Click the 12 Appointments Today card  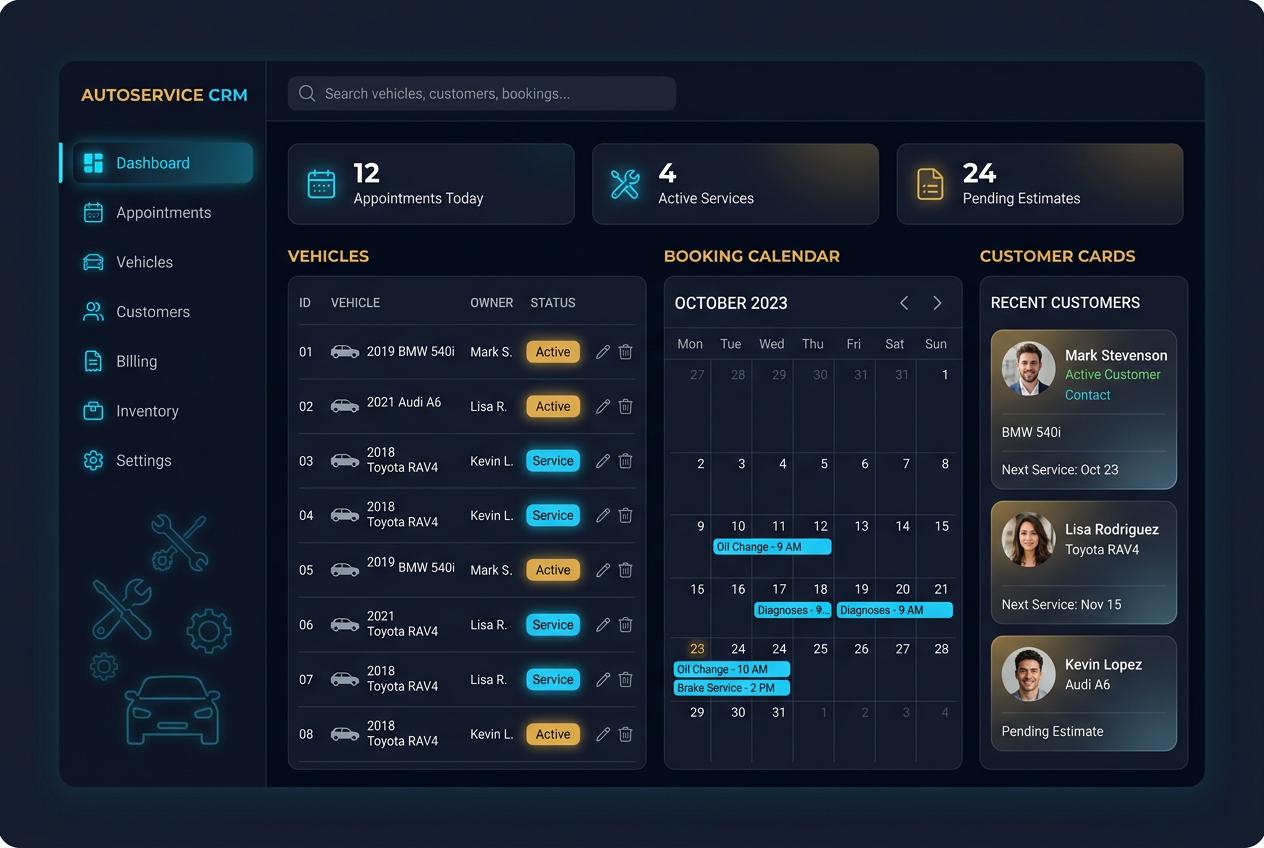(x=431, y=184)
